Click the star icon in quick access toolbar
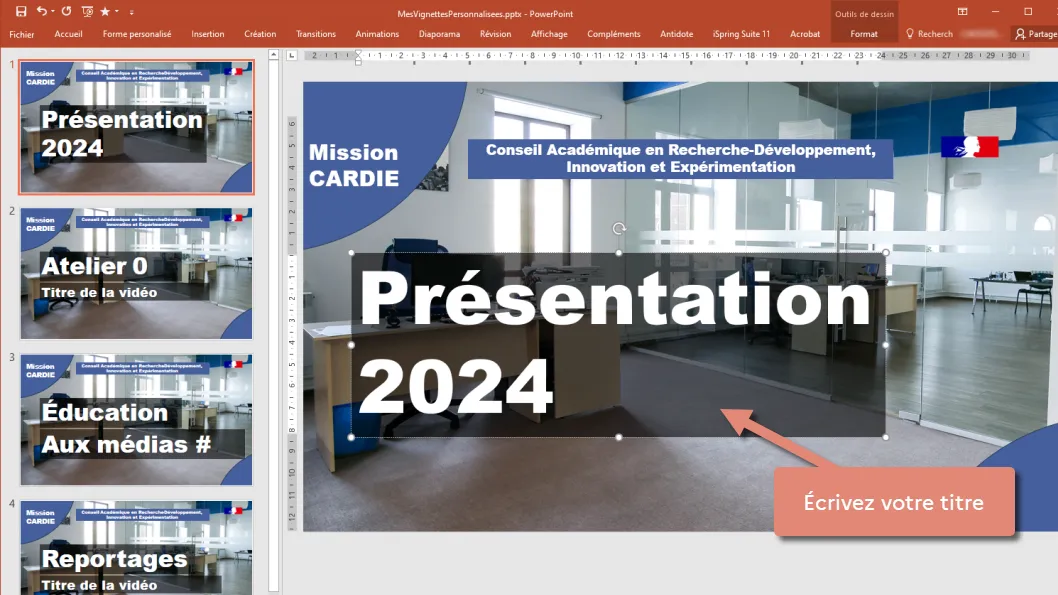The width and height of the screenshot is (1058, 595). coord(105,11)
